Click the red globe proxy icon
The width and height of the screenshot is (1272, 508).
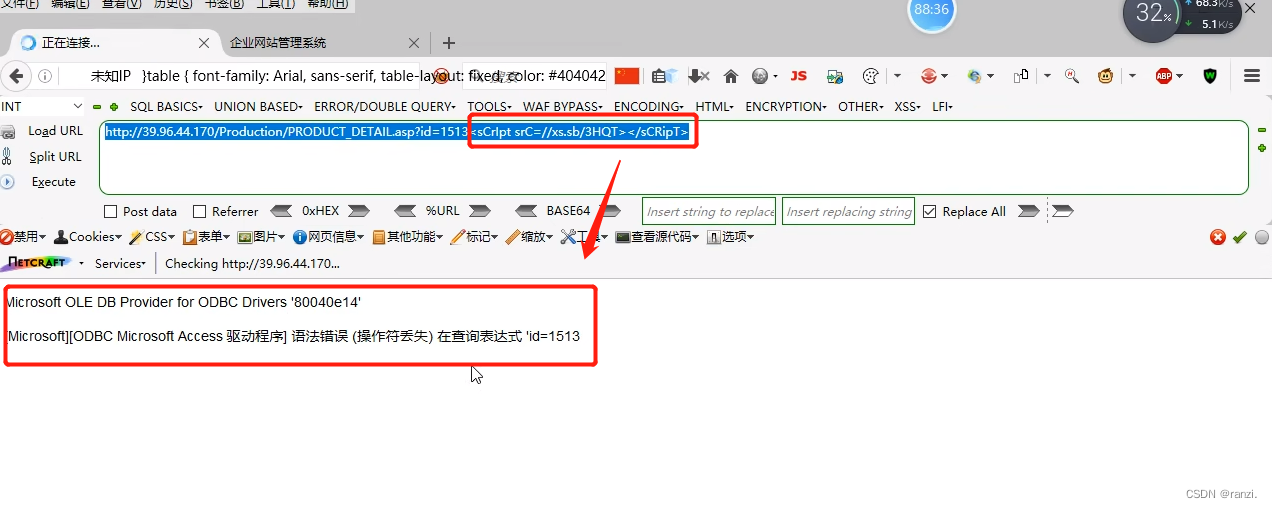pos(928,76)
